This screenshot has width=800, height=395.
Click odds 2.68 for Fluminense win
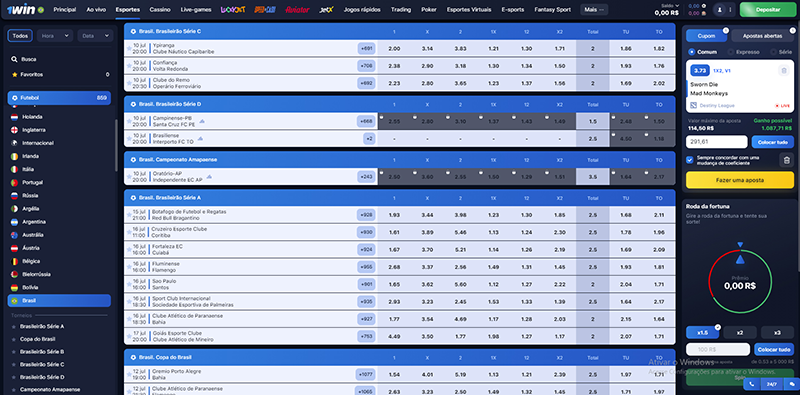[394, 267]
